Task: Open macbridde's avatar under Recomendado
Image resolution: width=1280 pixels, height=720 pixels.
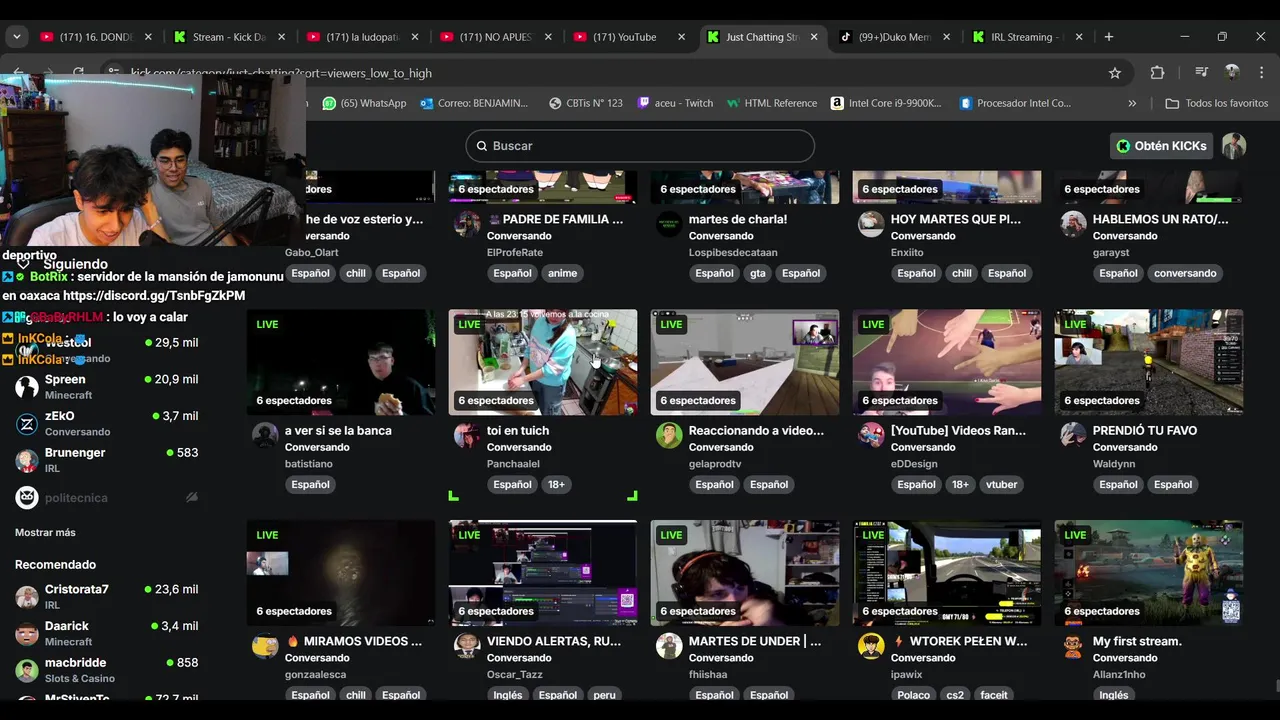Action: (x=27, y=670)
